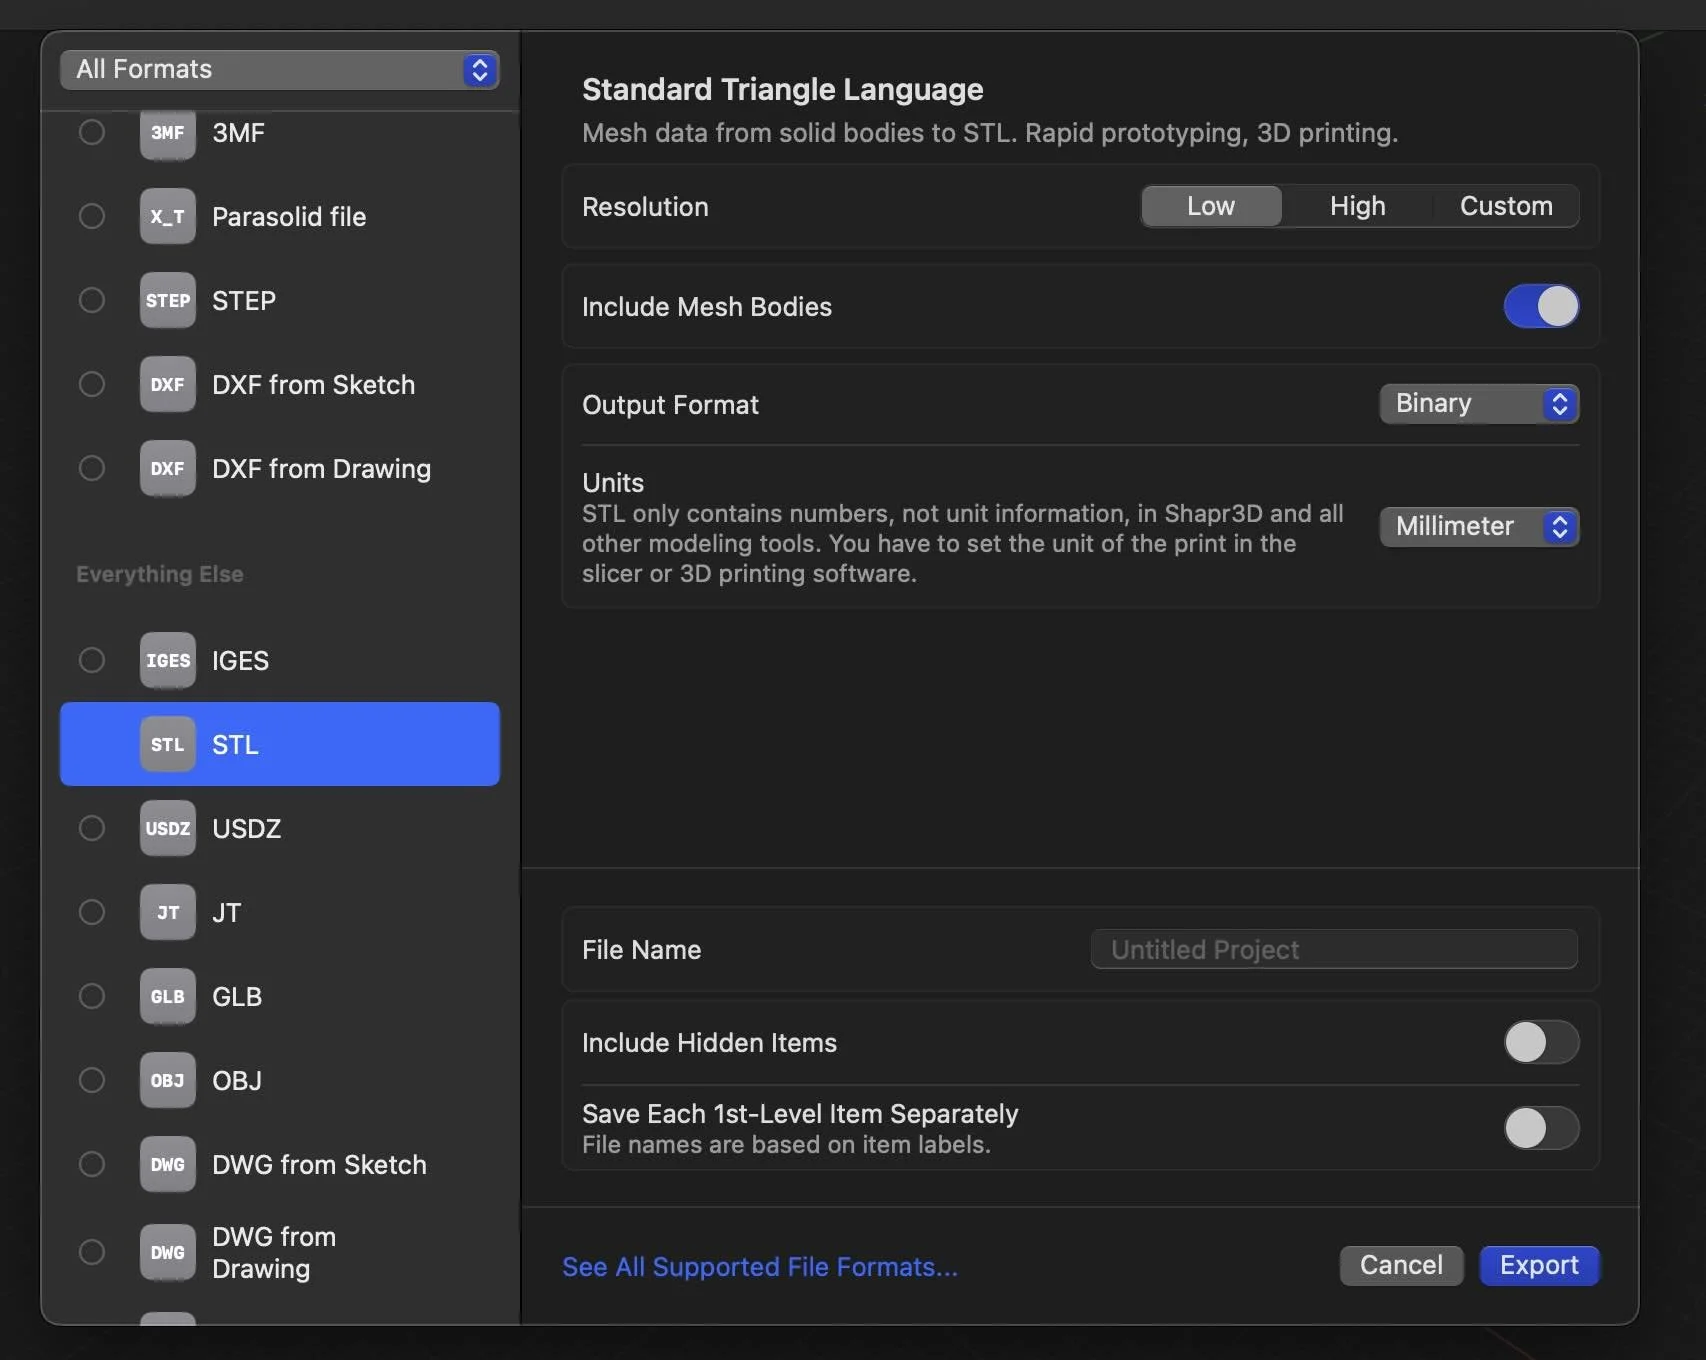Select the IGES radio button
The width and height of the screenshot is (1706, 1360).
click(92, 660)
